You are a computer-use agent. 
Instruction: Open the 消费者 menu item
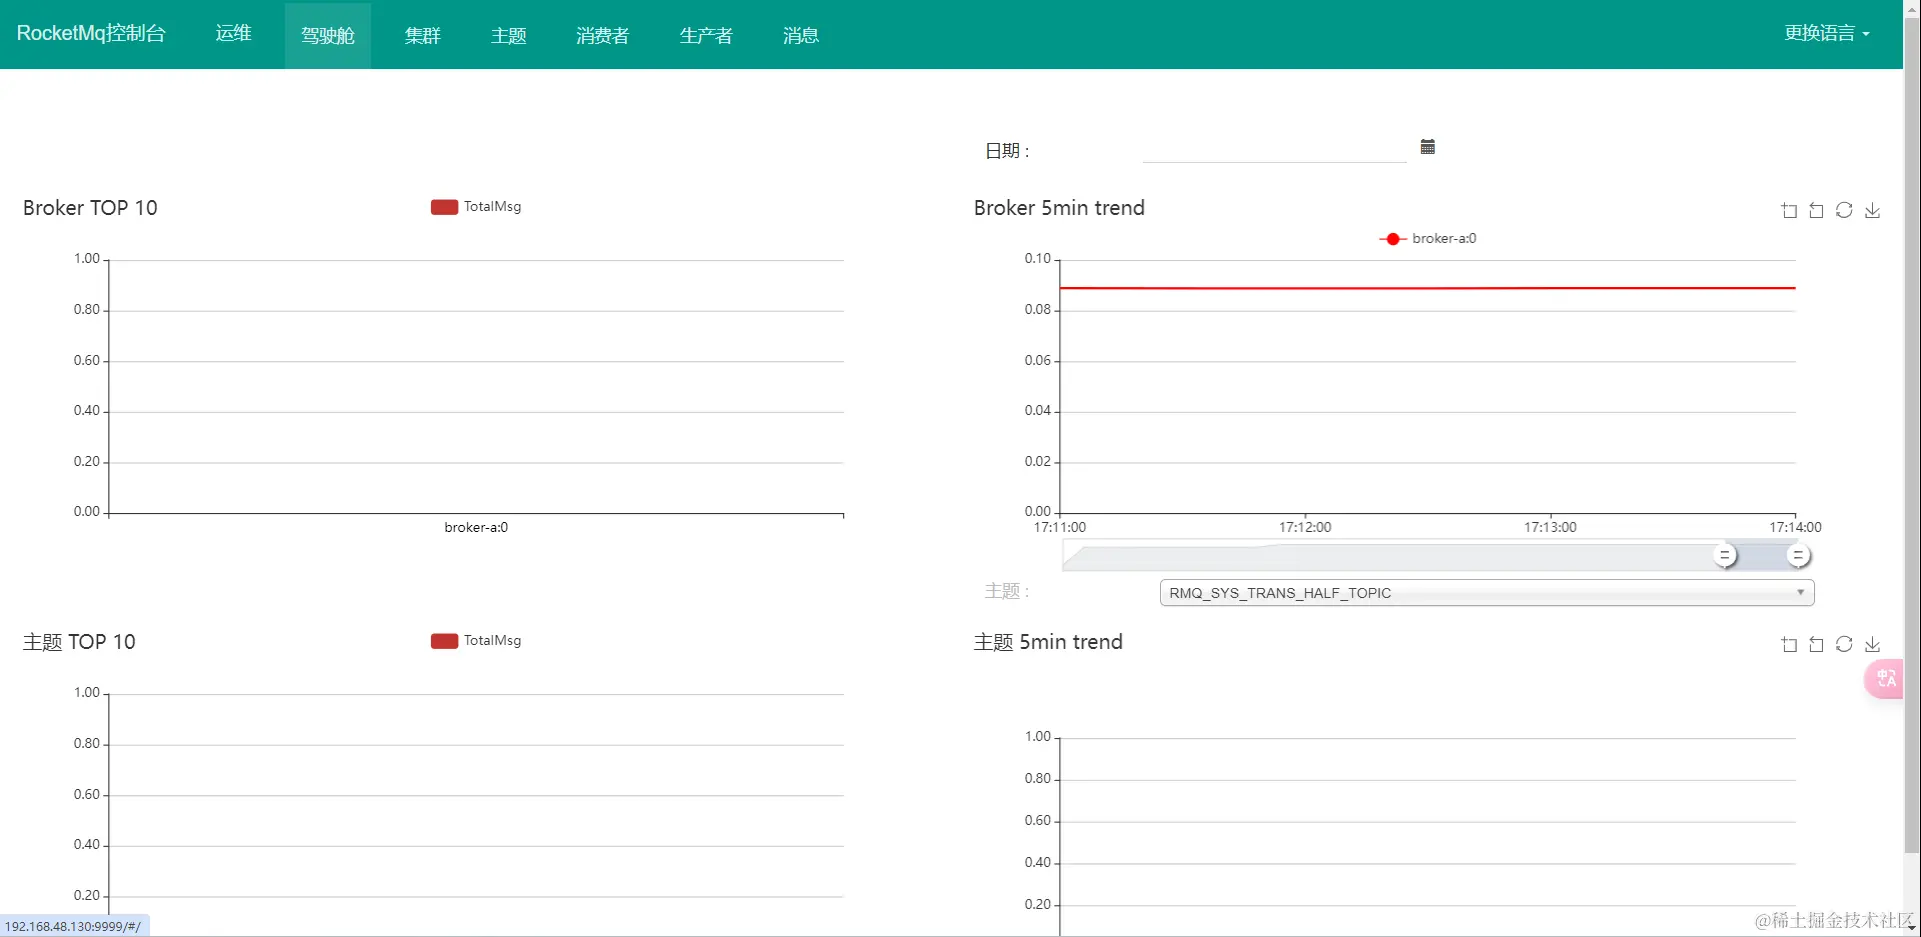pos(602,35)
